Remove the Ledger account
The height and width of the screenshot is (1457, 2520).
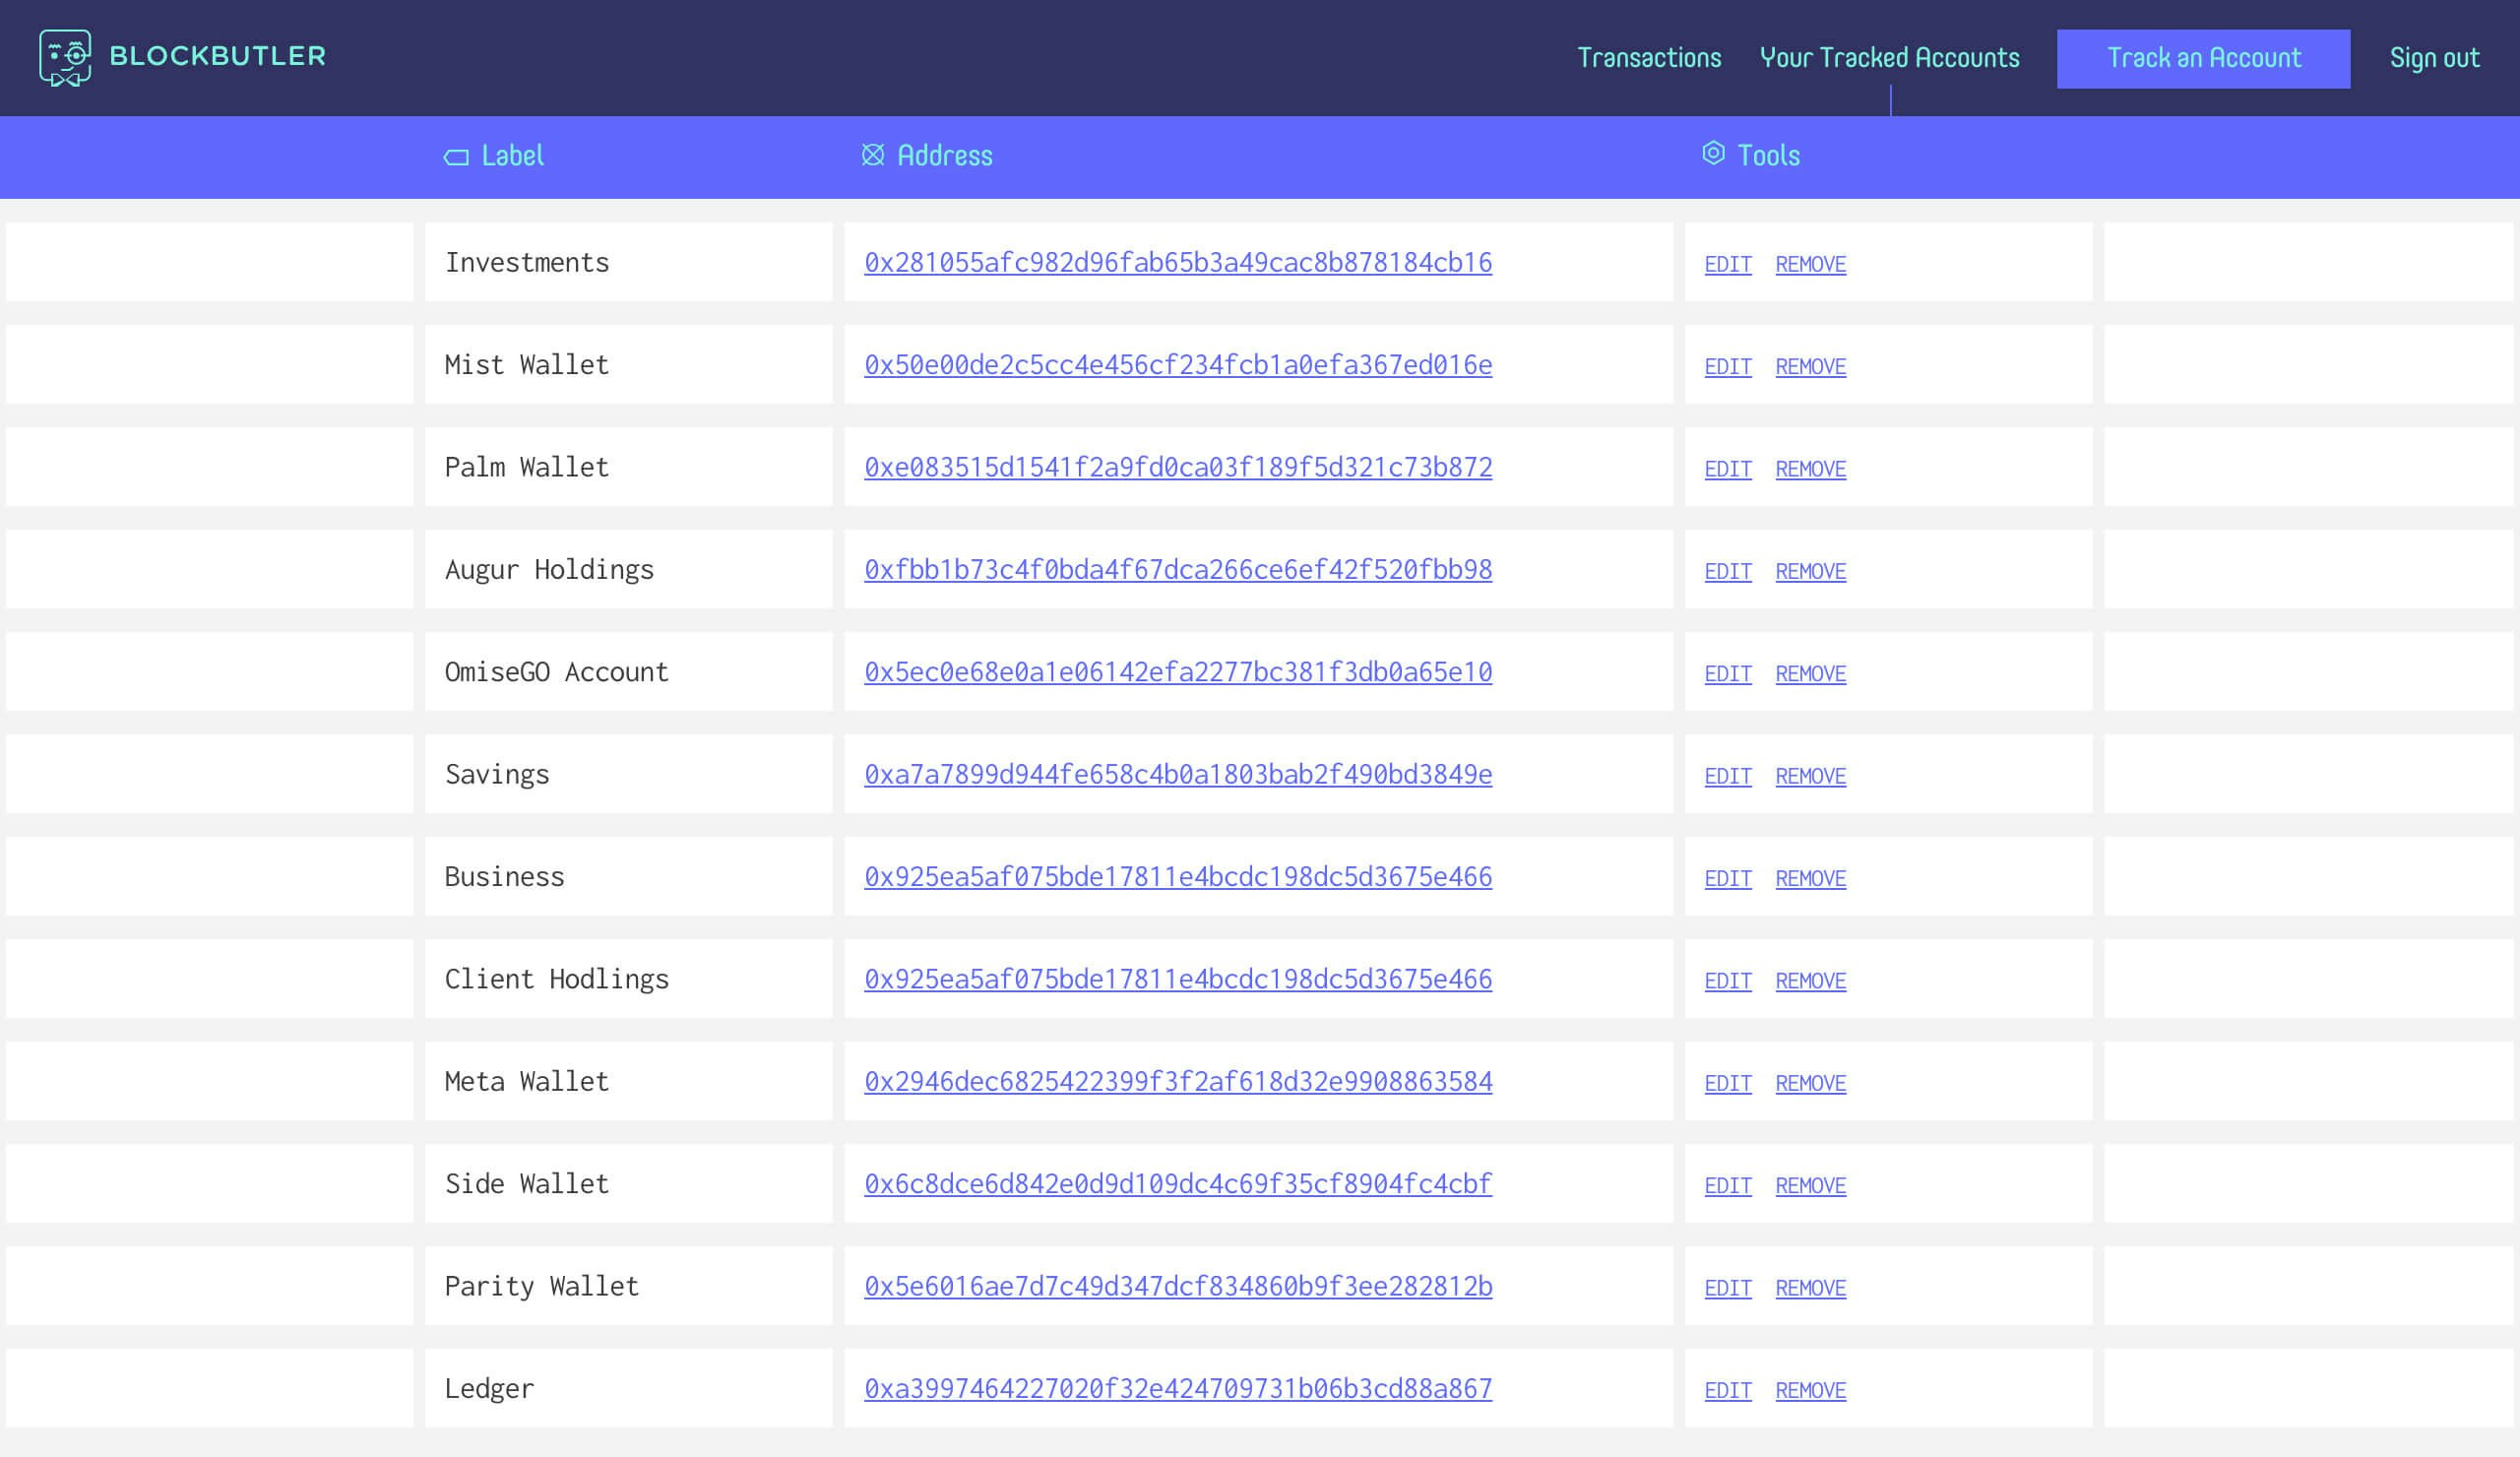click(1810, 1390)
